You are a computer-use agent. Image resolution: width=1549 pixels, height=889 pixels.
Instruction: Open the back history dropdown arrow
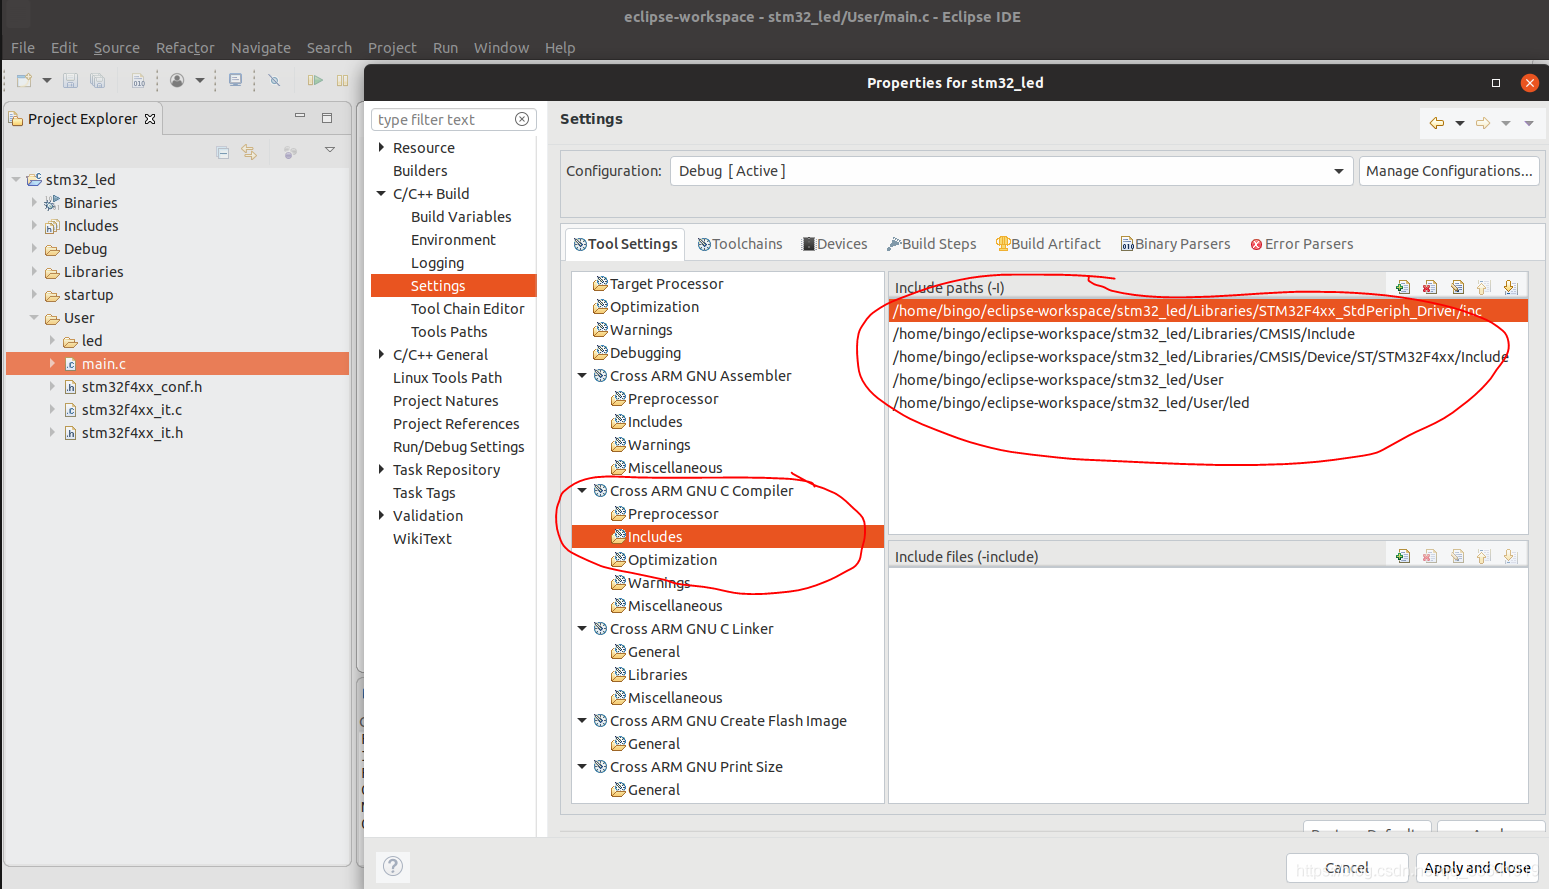[1460, 124]
